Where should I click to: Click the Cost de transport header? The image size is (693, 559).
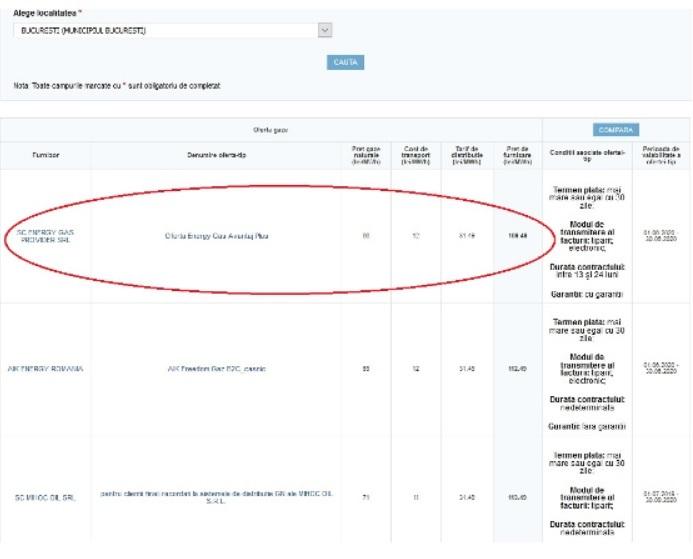click(x=415, y=154)
